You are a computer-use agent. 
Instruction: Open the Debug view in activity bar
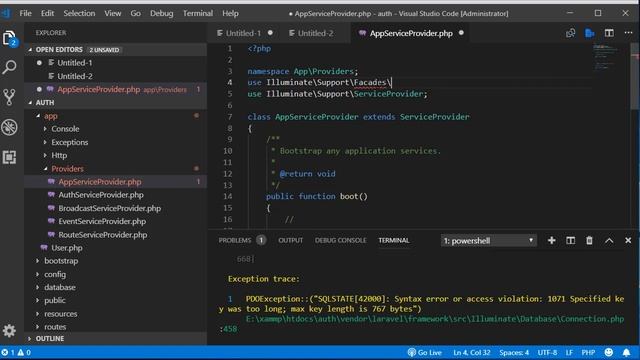click(9, 127)
